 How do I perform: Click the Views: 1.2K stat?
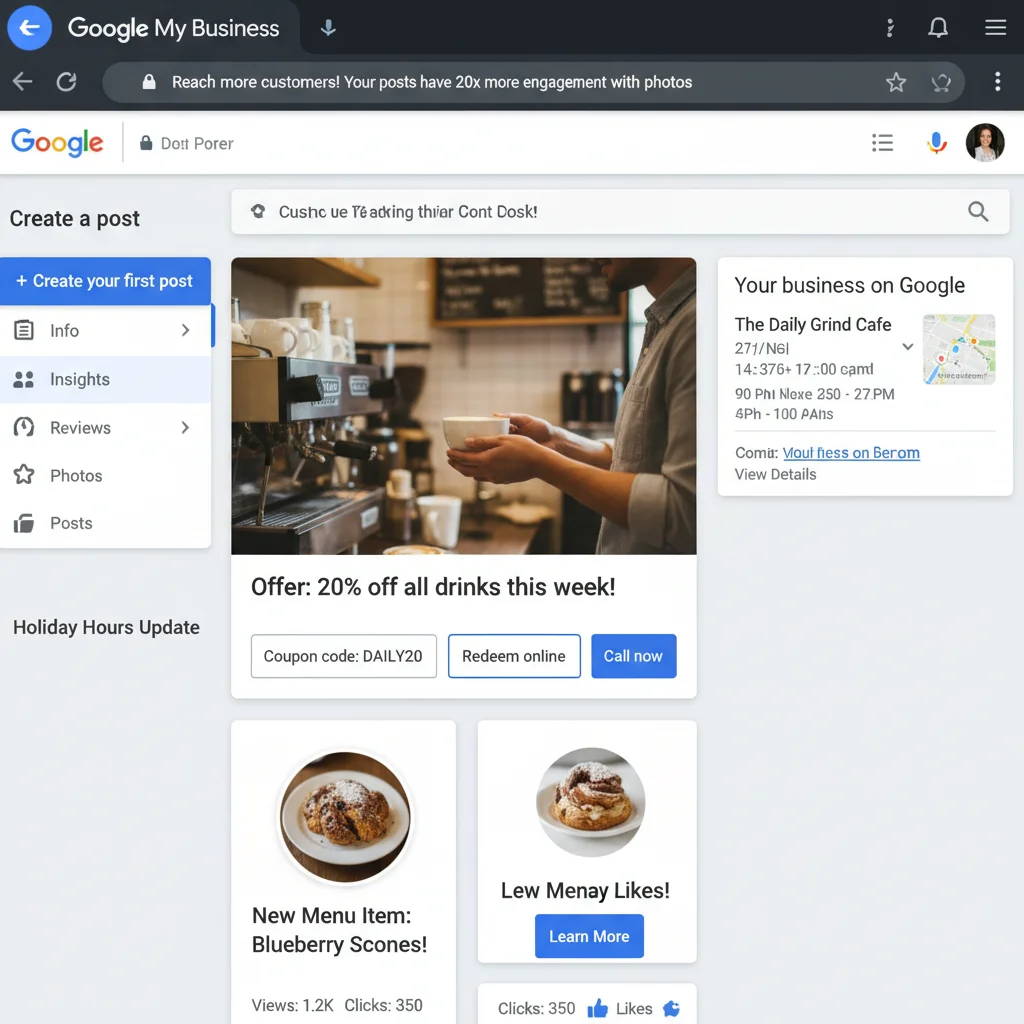click(x=293, y=1005)
